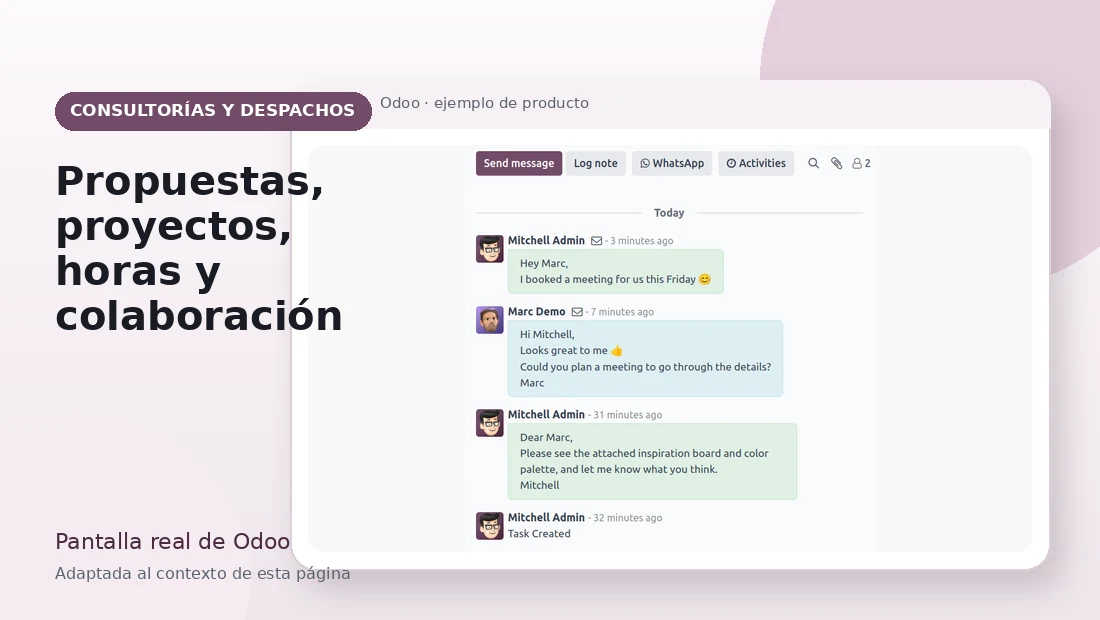This screenshot has height=620, width=1100.
Task: Search messages with magnifier icon
Action: 813,163
